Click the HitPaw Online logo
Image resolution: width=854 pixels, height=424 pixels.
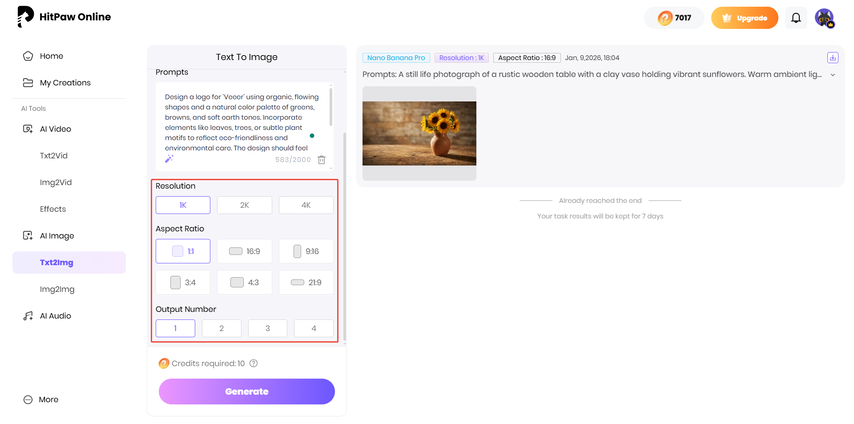tap(64, 17)
